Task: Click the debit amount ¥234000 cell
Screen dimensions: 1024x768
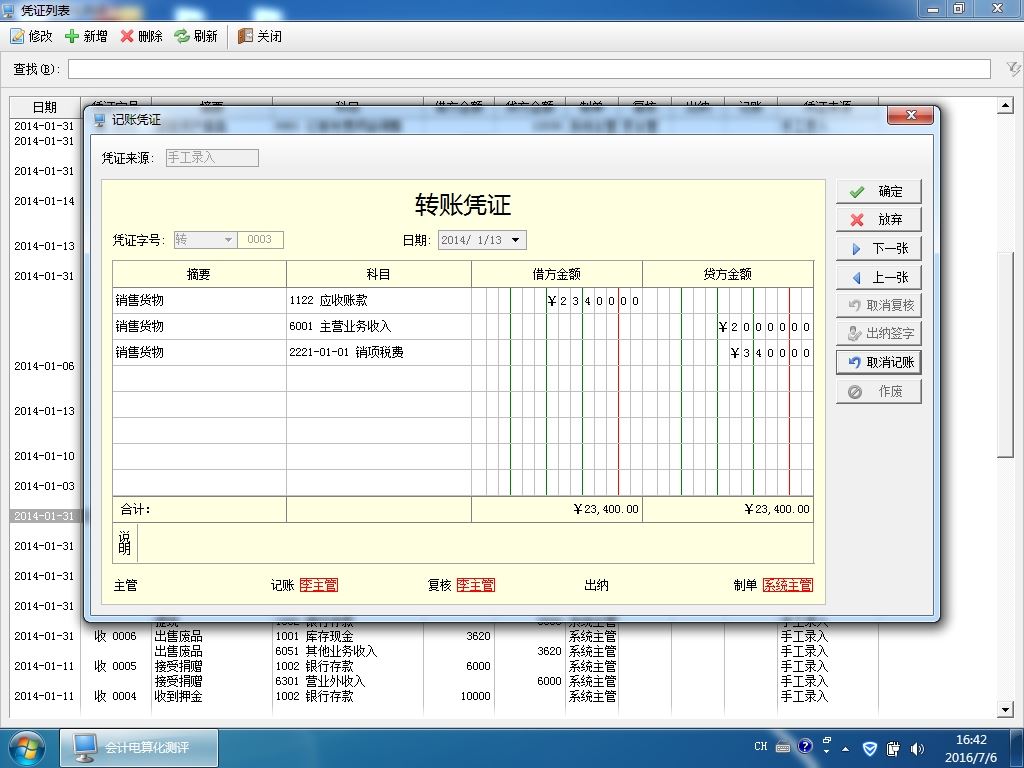Action: coord(556,300)
